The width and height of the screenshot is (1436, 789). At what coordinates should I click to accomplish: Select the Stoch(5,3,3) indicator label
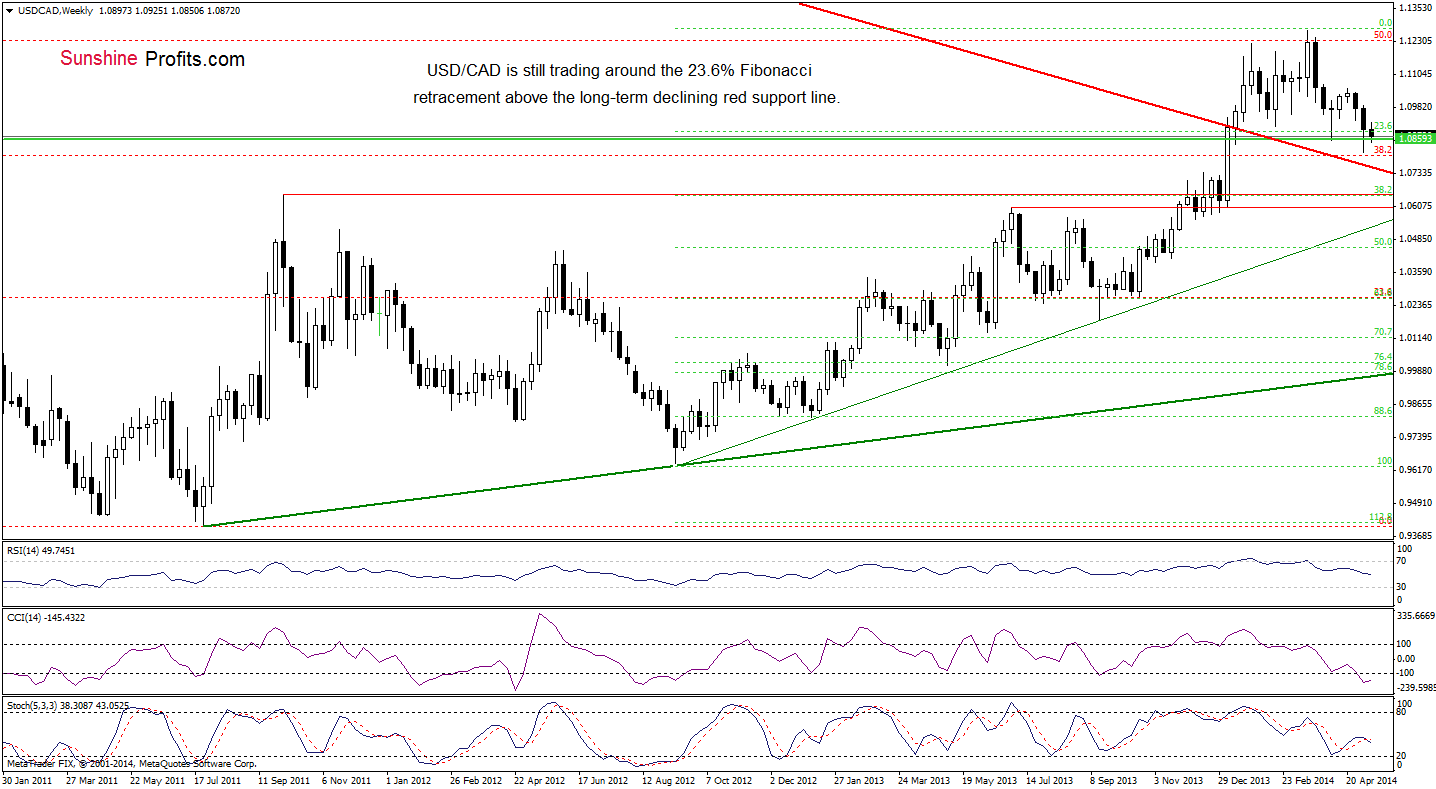click(x=67, y=705)
